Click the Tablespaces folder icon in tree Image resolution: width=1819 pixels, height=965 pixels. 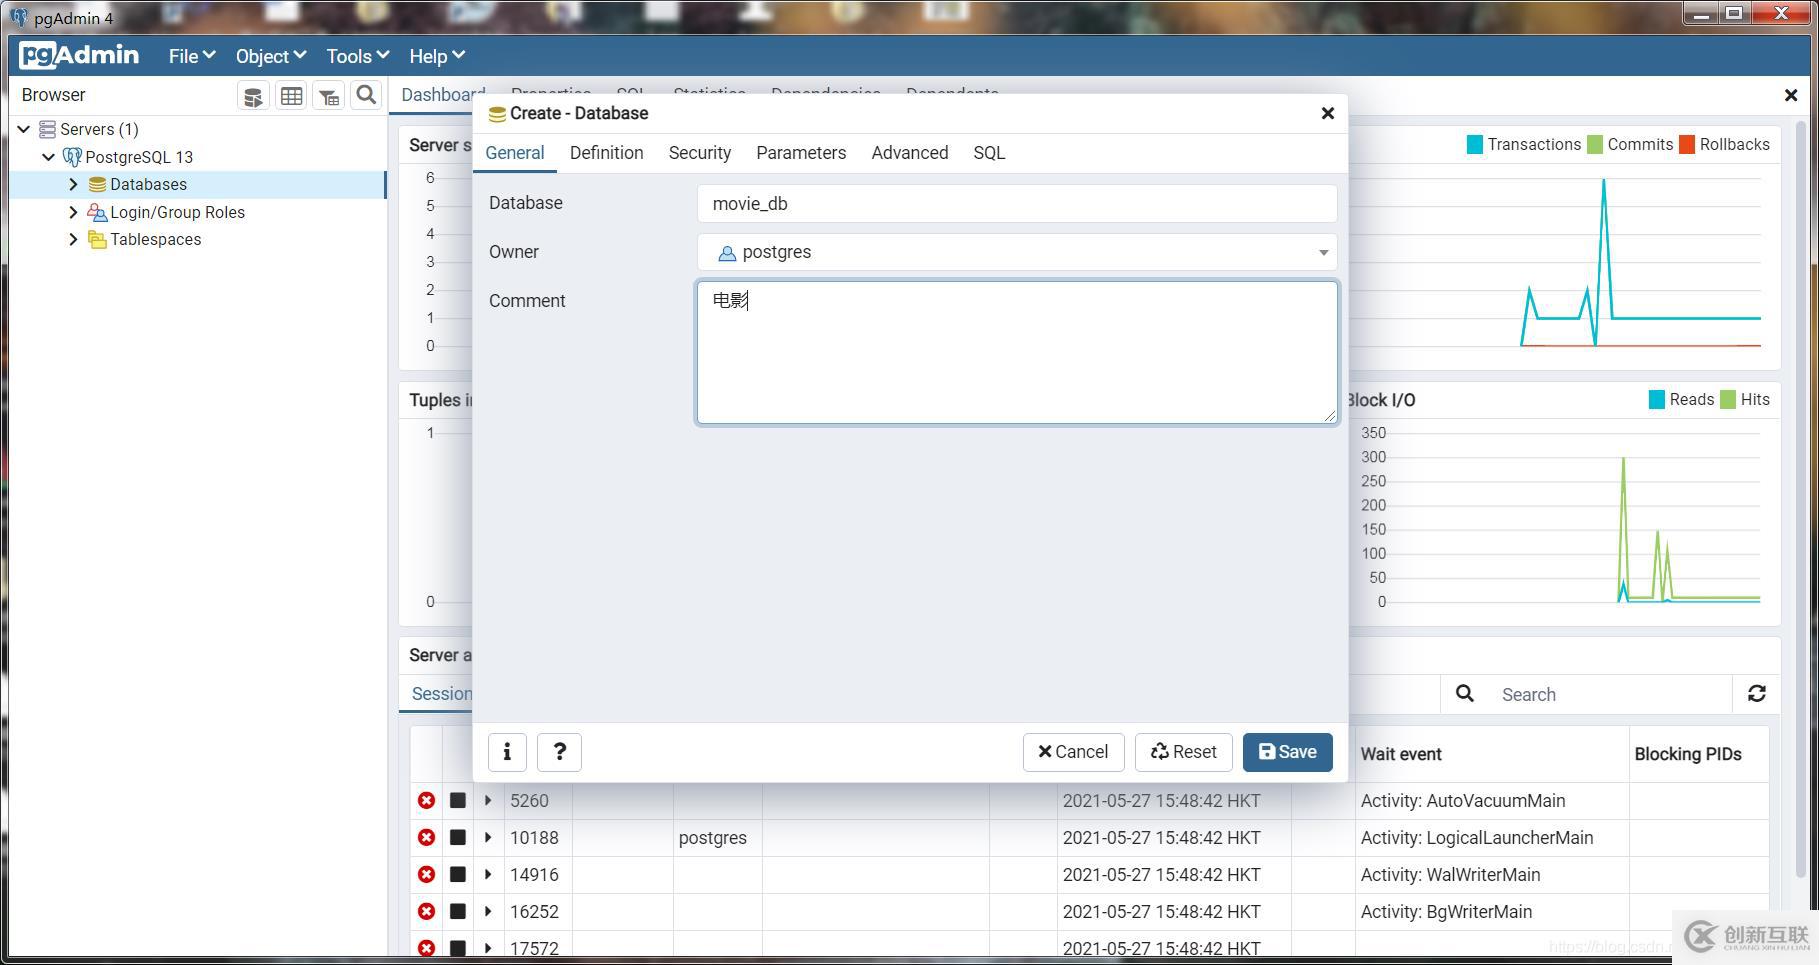pos(97,240)
